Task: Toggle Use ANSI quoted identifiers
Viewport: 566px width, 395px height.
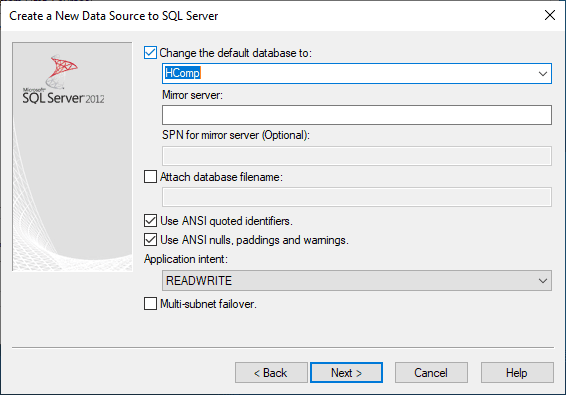Action: tap(150, 221)
